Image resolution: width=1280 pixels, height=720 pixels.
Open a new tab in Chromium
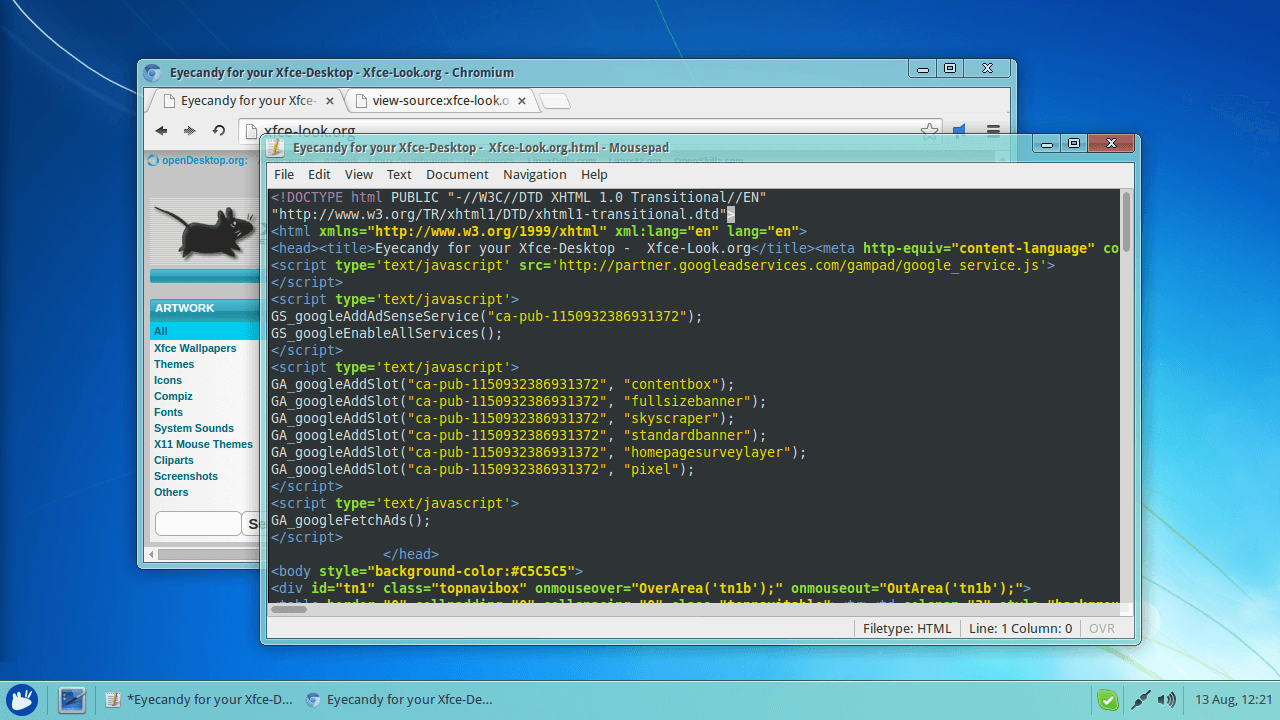(x=556, y=101)
